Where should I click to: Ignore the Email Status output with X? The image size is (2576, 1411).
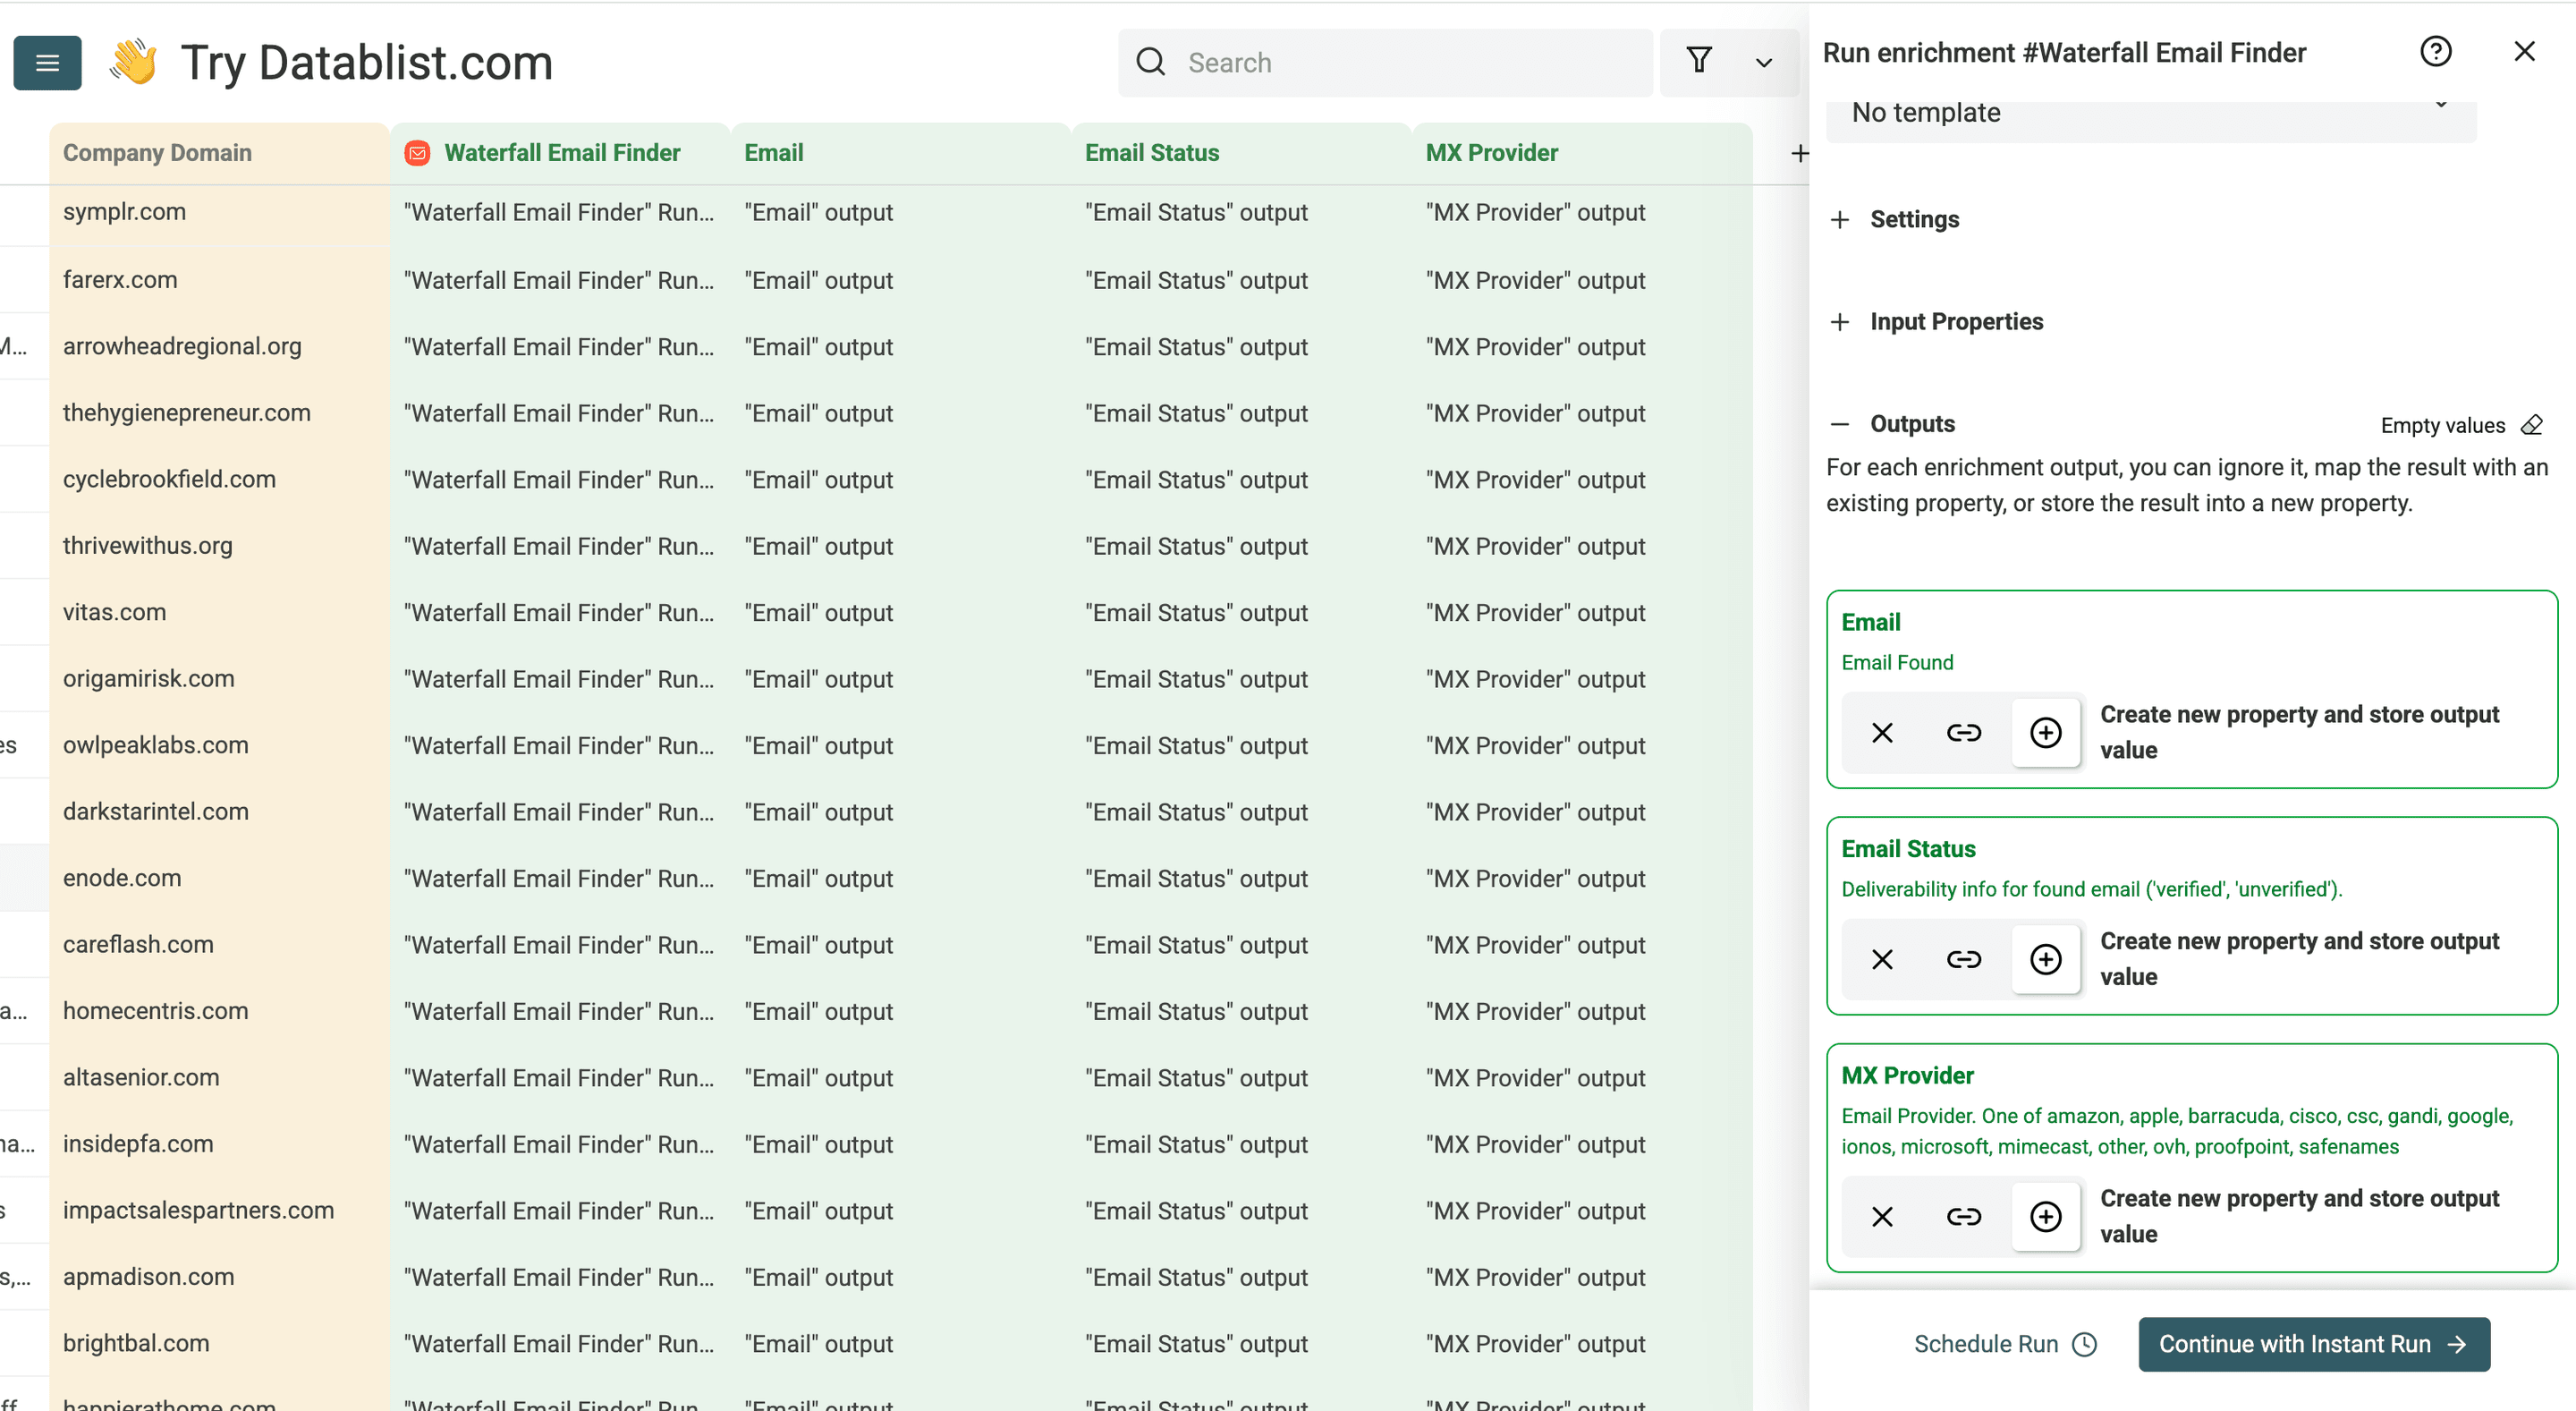1882,960
